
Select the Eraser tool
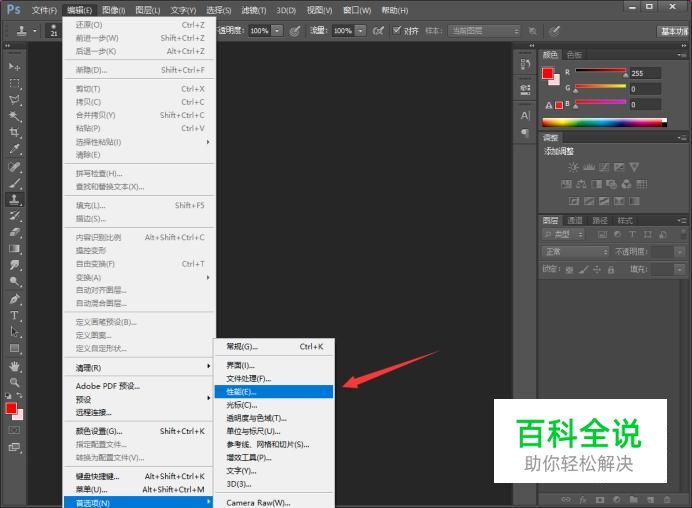pyautogui.click(x=14, y=232)
